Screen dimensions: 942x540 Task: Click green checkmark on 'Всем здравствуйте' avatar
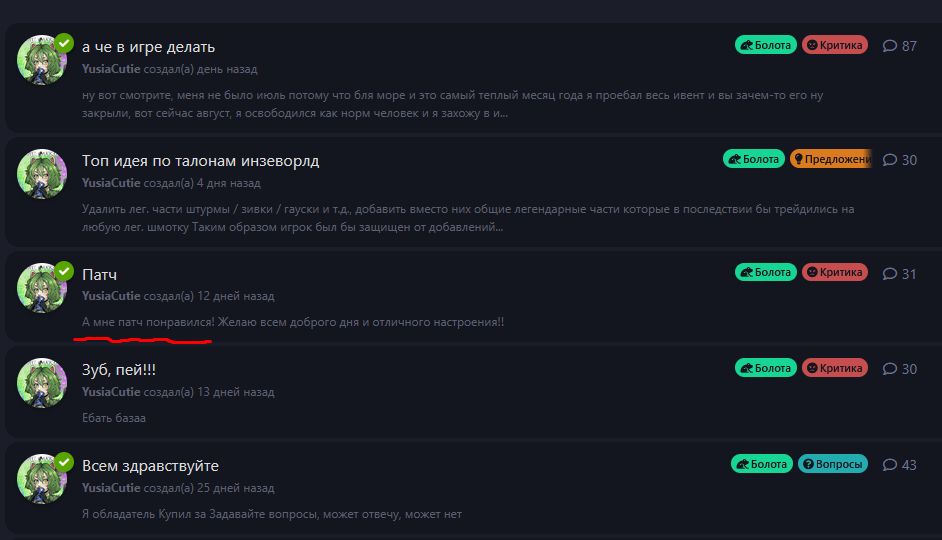click(64, 462)
